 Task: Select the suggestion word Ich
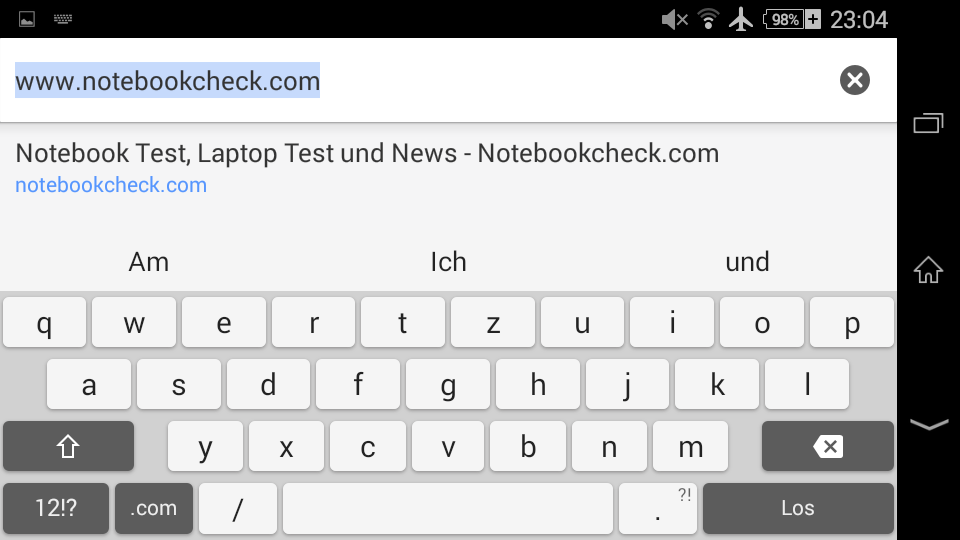[448, 262]
